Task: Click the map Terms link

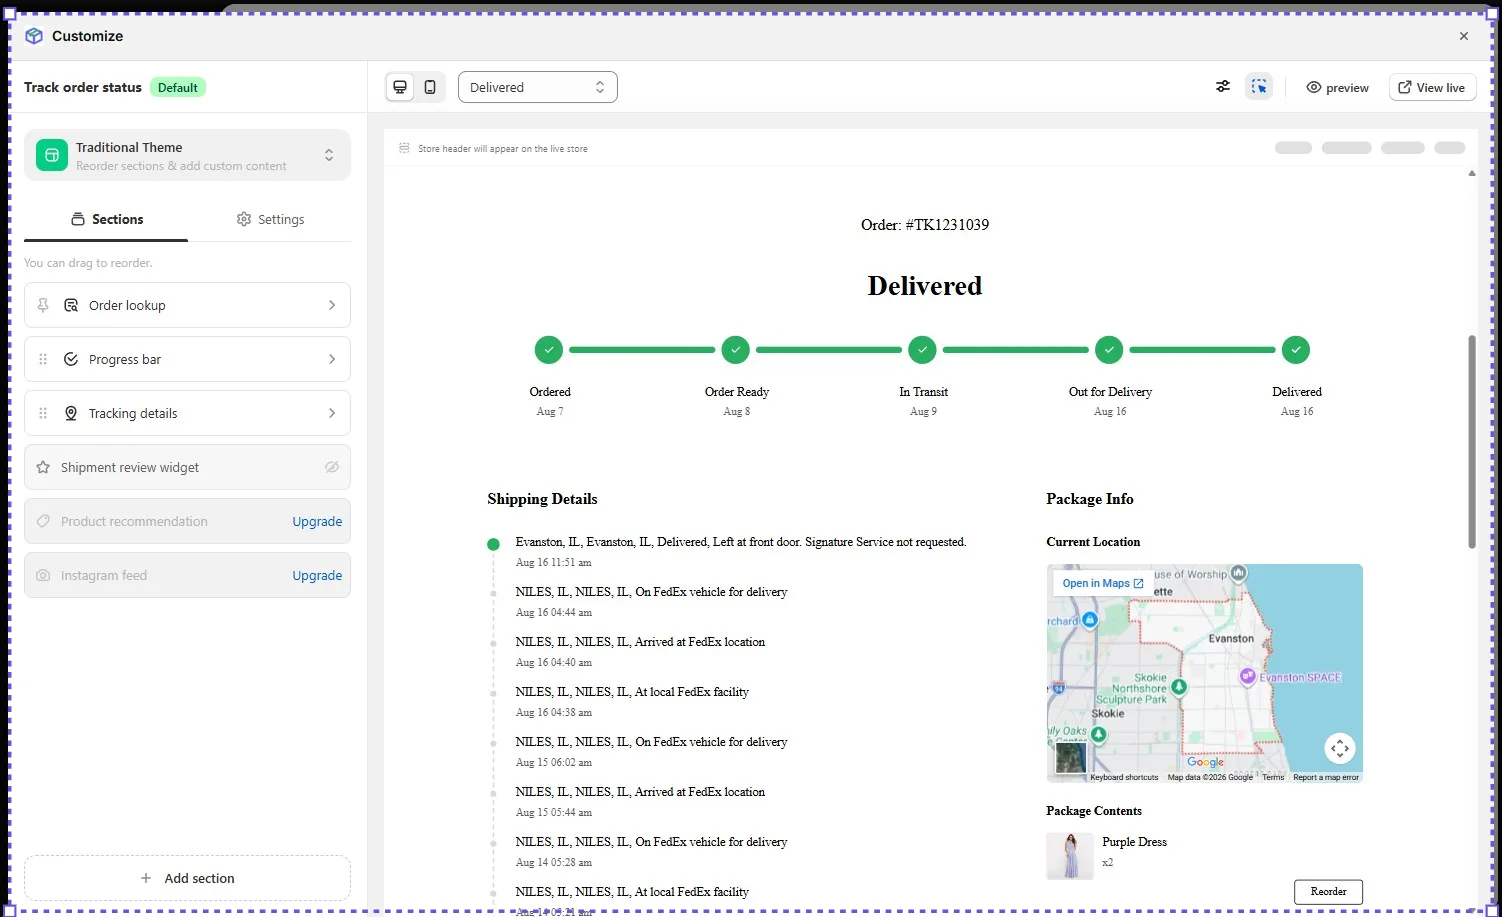Action: click(1273, 777)
